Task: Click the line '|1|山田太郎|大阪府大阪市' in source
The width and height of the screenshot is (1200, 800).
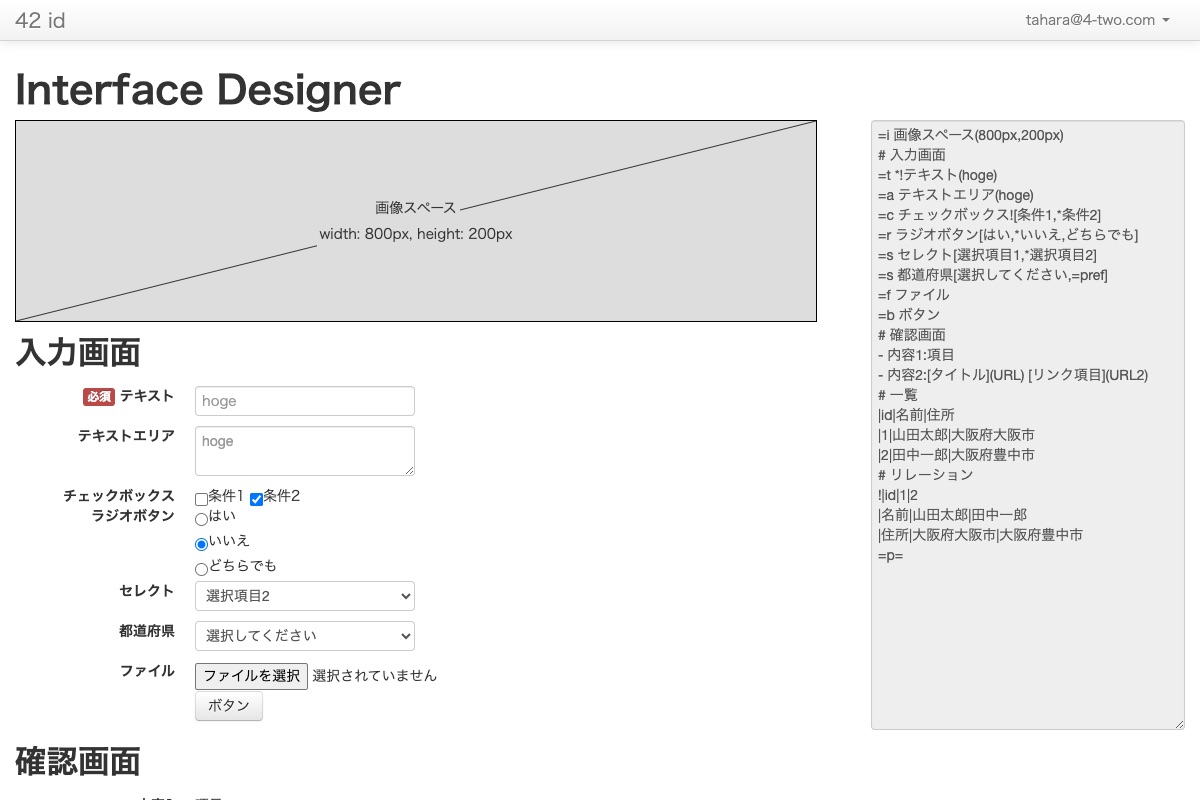Action: coord(956,435)
